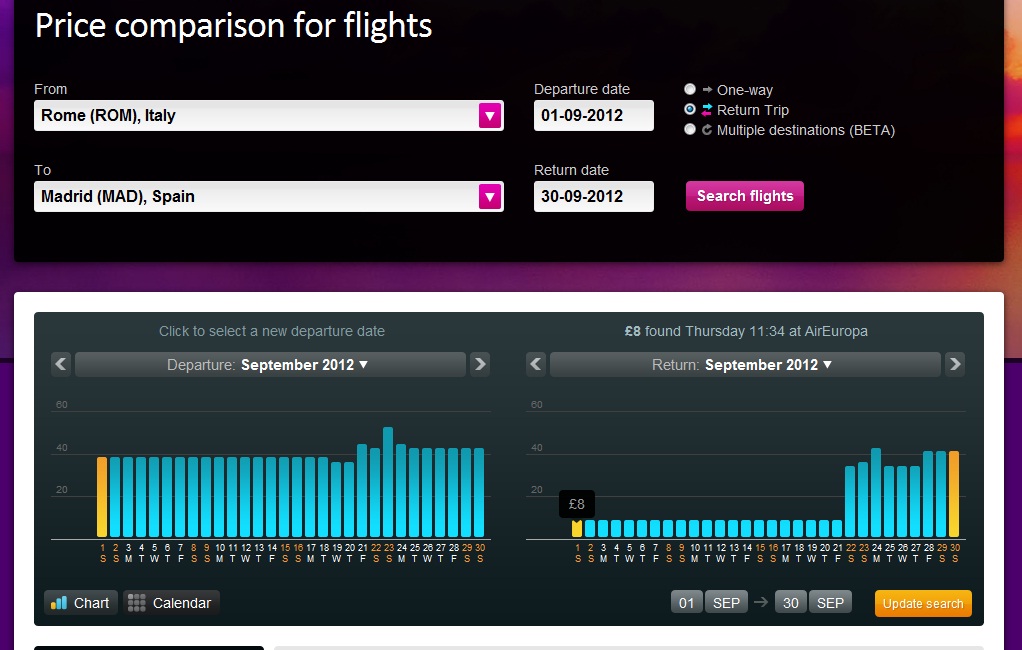
Task: Select the yellow departure bar for day 1
Action: [102, 497]
